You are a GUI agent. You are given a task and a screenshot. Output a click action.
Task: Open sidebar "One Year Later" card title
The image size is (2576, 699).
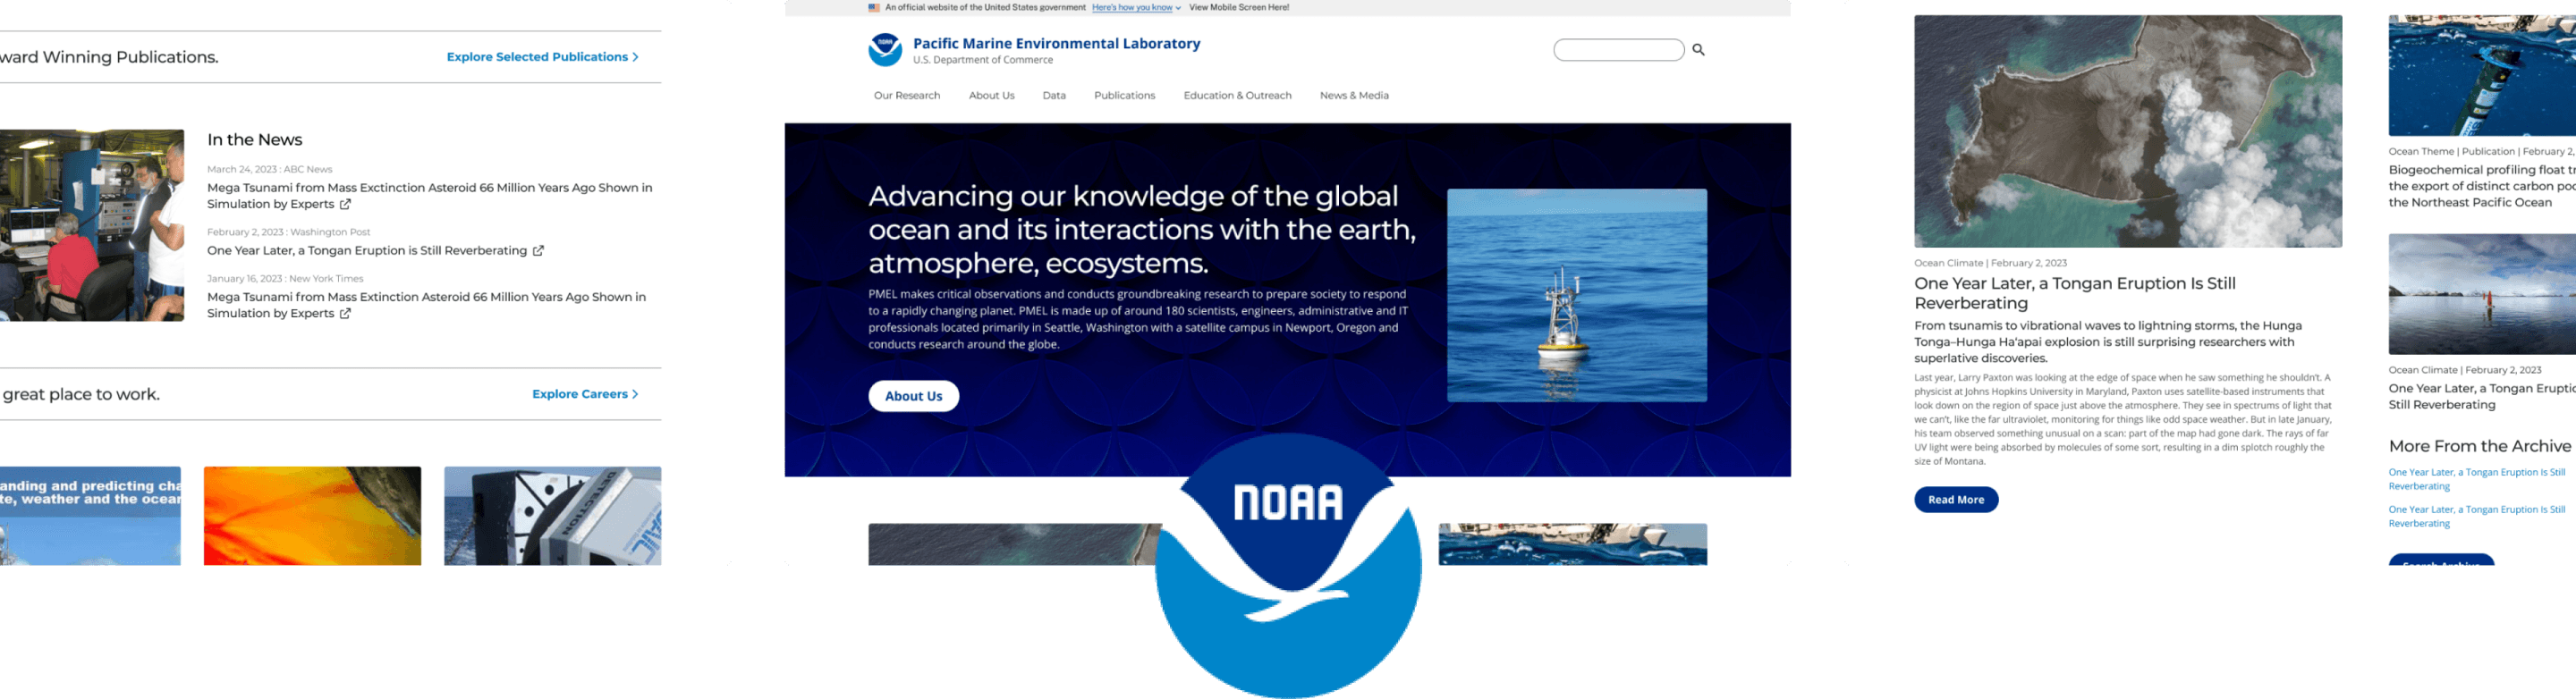point(2482,396)
